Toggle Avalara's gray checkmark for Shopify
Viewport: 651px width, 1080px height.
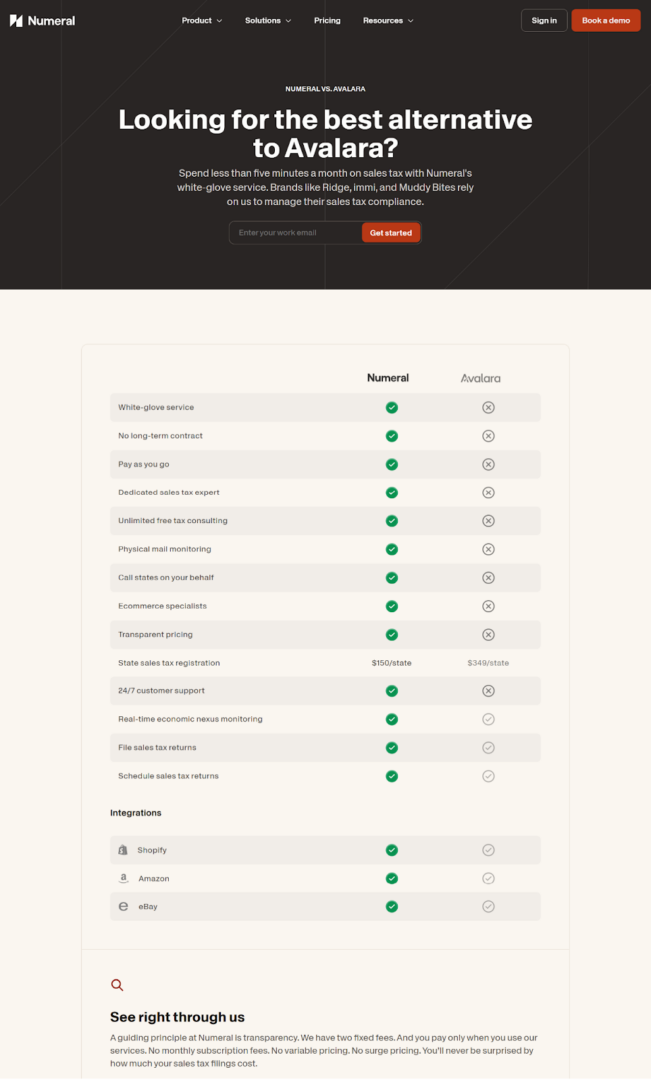(488, 849)
